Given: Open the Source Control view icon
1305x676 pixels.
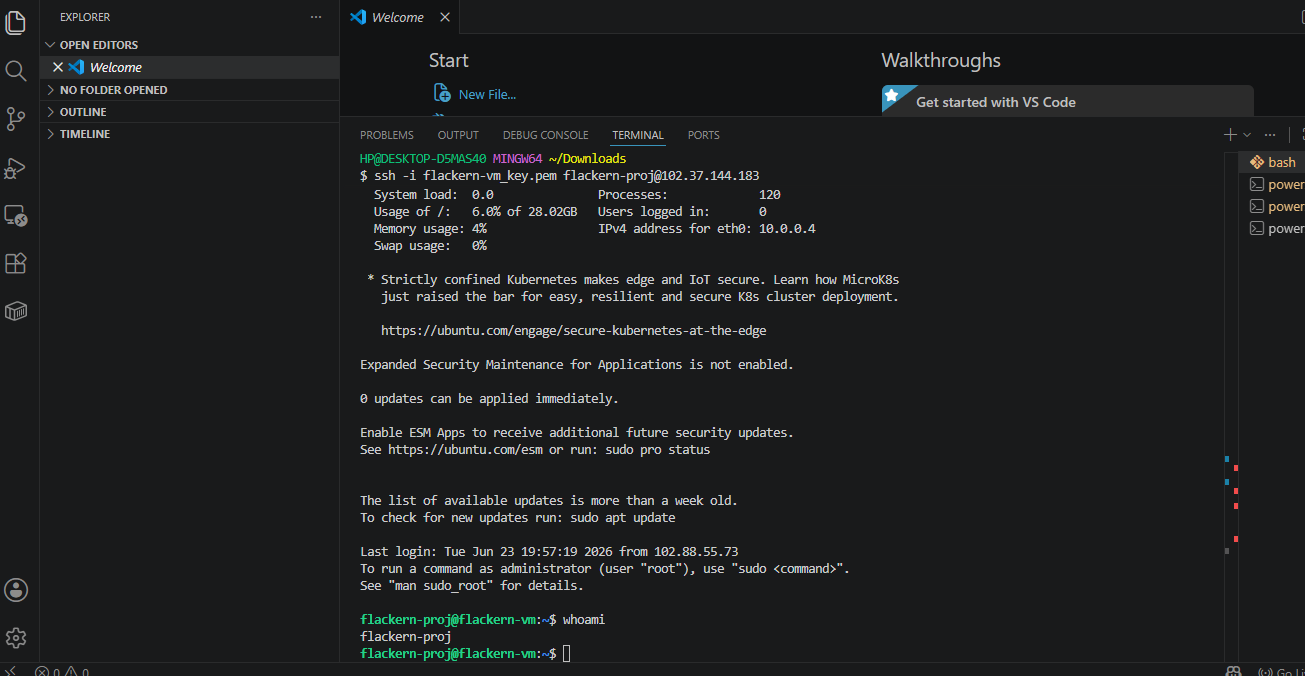Looking at the screenshot, I should coord(15,119).
